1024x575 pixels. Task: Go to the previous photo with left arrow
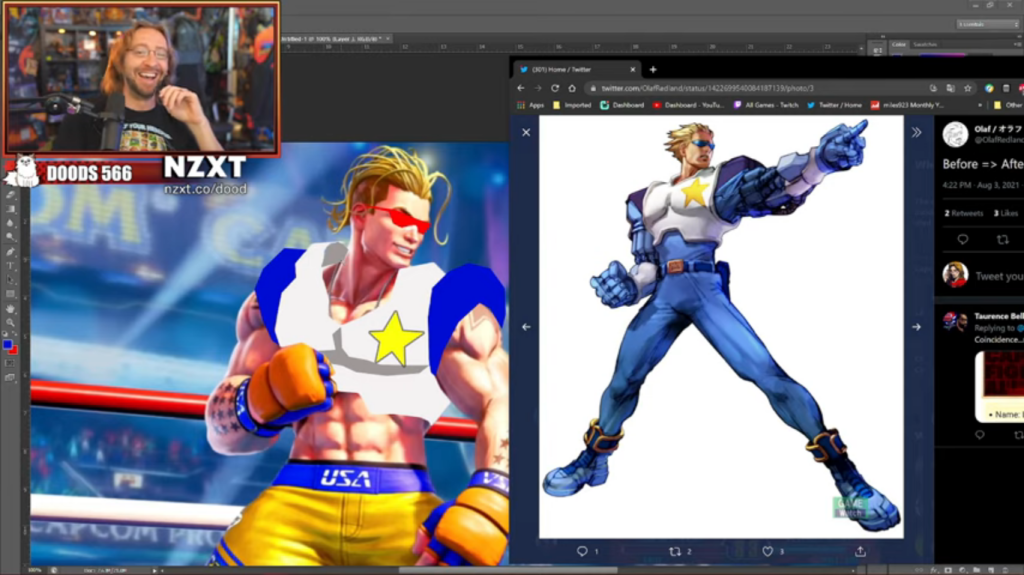526,327
